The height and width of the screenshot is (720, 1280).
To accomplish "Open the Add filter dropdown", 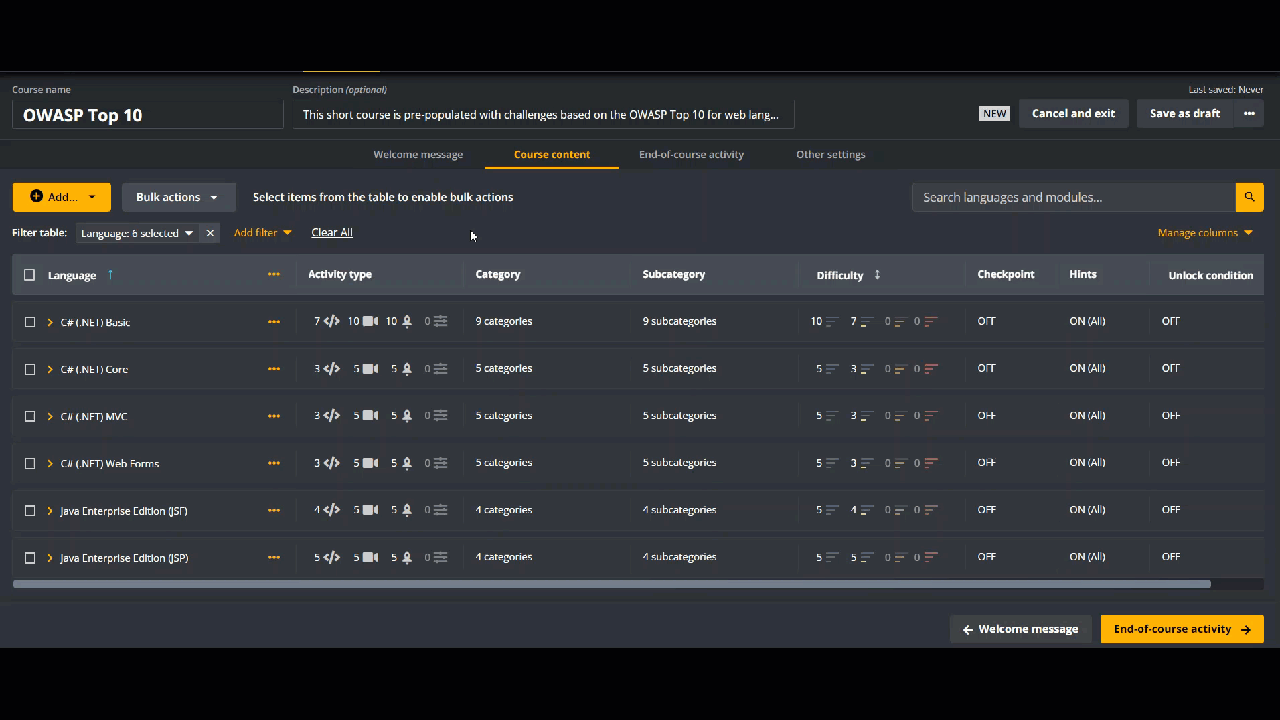I will [x=262, y=232].
